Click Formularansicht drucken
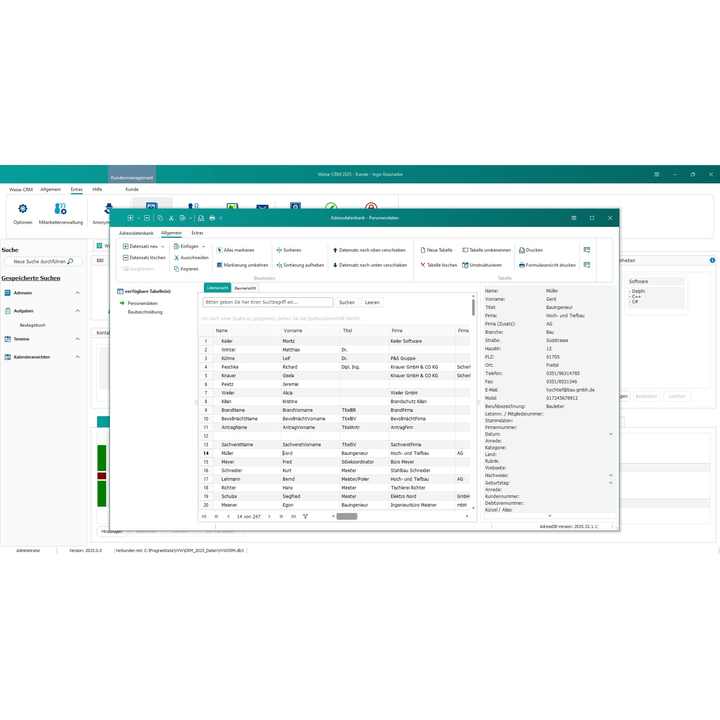The image size is (720, 720). click(x=547, y=265)
